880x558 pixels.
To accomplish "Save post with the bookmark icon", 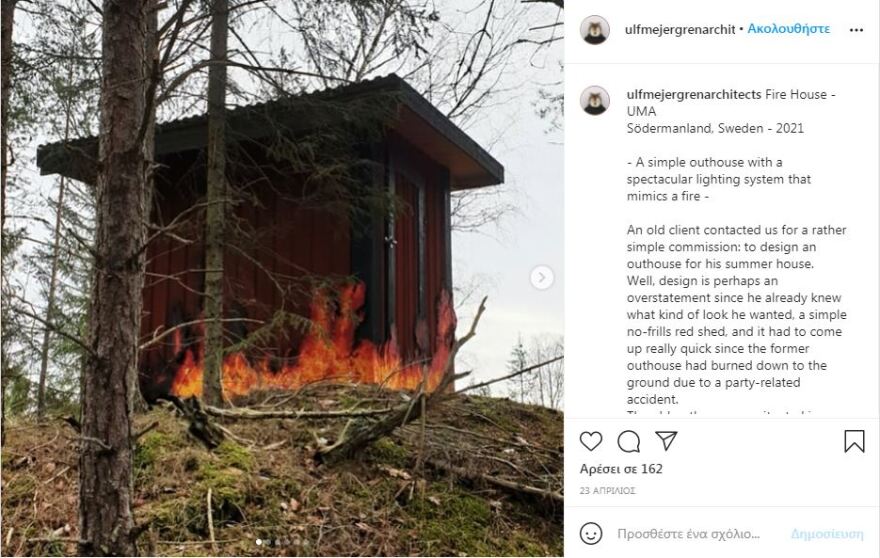I will point(854,441).
